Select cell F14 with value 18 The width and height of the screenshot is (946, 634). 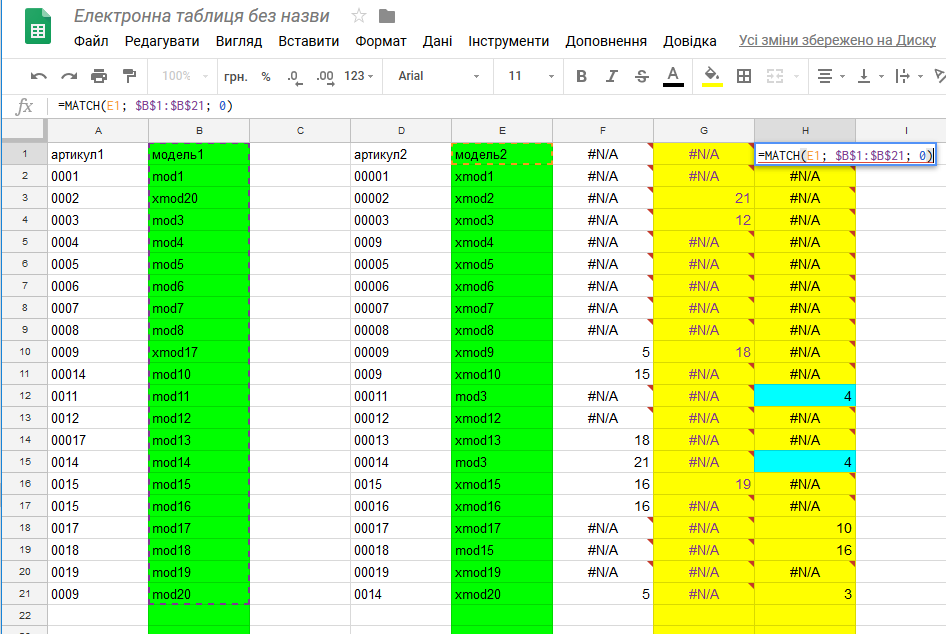(603, 440)
